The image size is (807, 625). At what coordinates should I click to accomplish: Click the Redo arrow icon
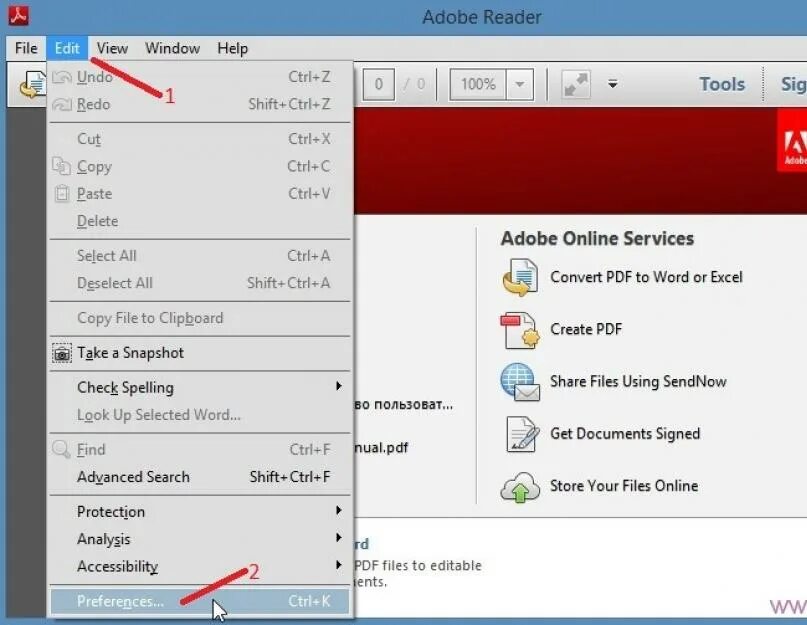tap(62, 105)
